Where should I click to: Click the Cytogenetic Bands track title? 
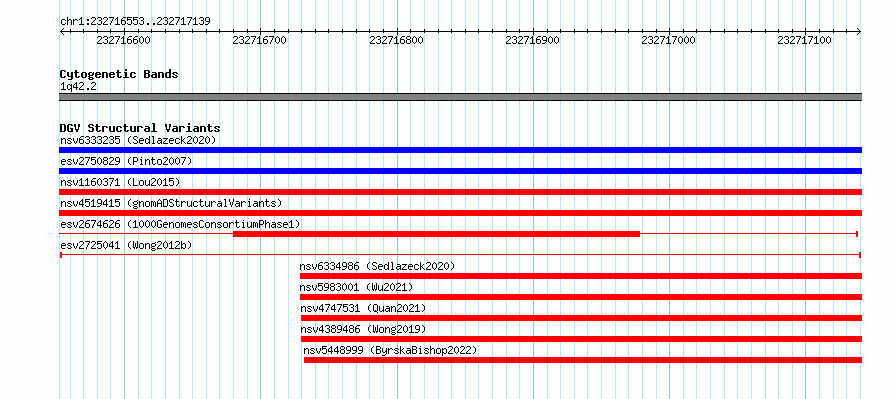(x=119, y=74)
